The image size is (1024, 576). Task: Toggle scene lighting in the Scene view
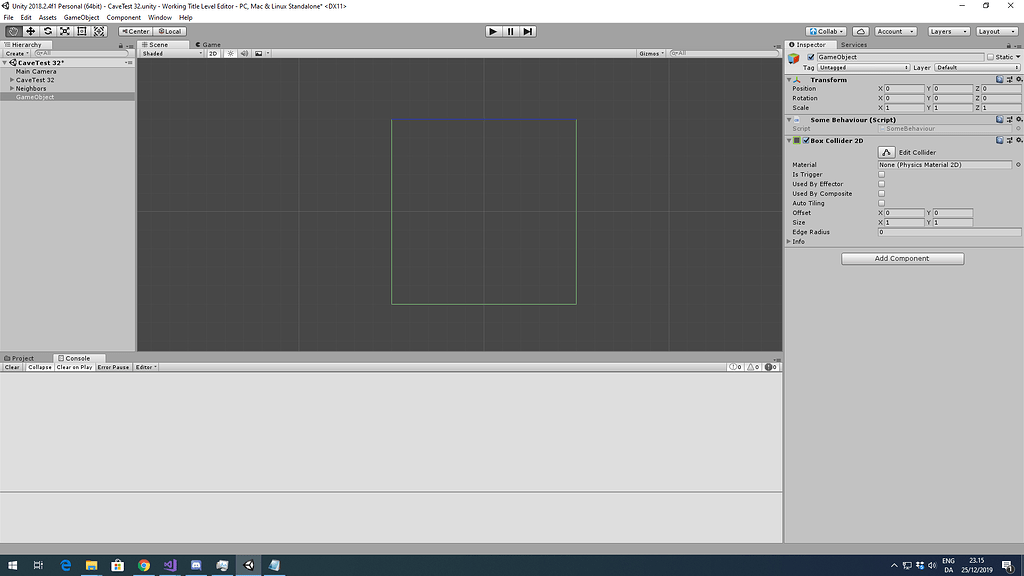(x=231, y=53)
